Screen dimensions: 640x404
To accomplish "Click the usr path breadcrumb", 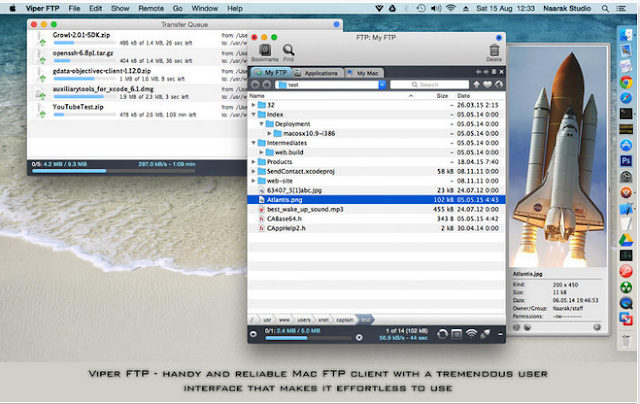I will tap(267, 320).
